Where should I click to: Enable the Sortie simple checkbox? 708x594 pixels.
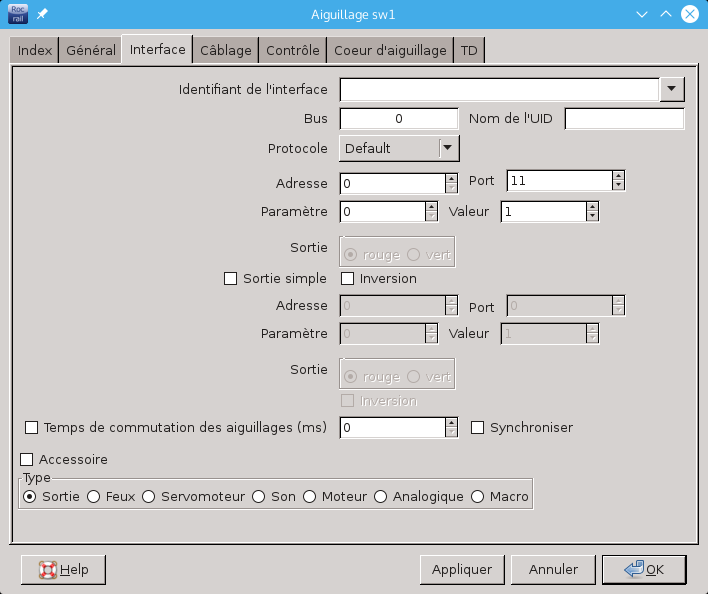tap(231, 279)
